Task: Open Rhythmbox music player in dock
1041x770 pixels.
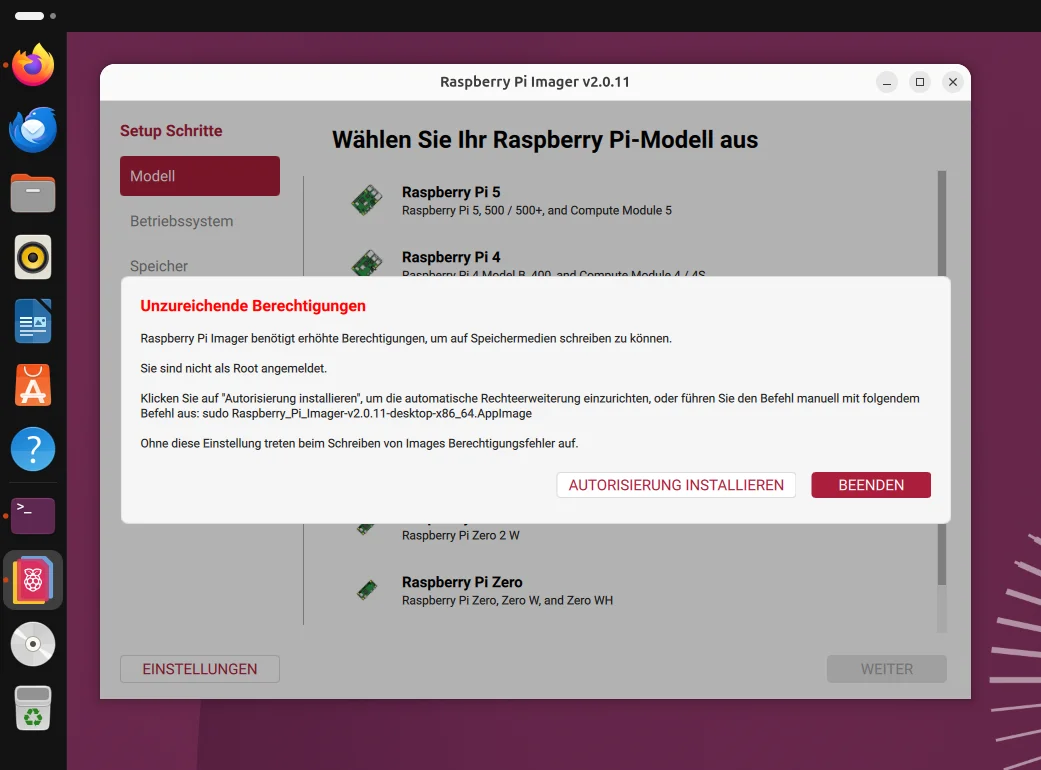Action: pyautogui.click(x=33, y=257)
